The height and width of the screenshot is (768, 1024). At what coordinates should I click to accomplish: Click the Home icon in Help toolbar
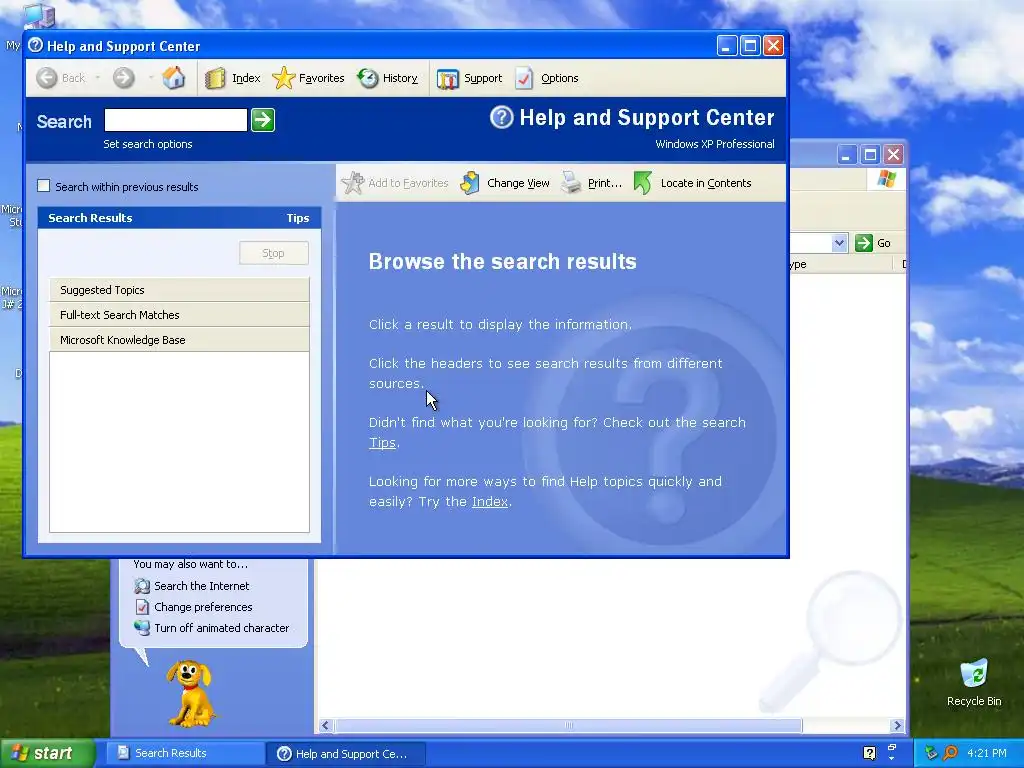[x=174, y=78]
